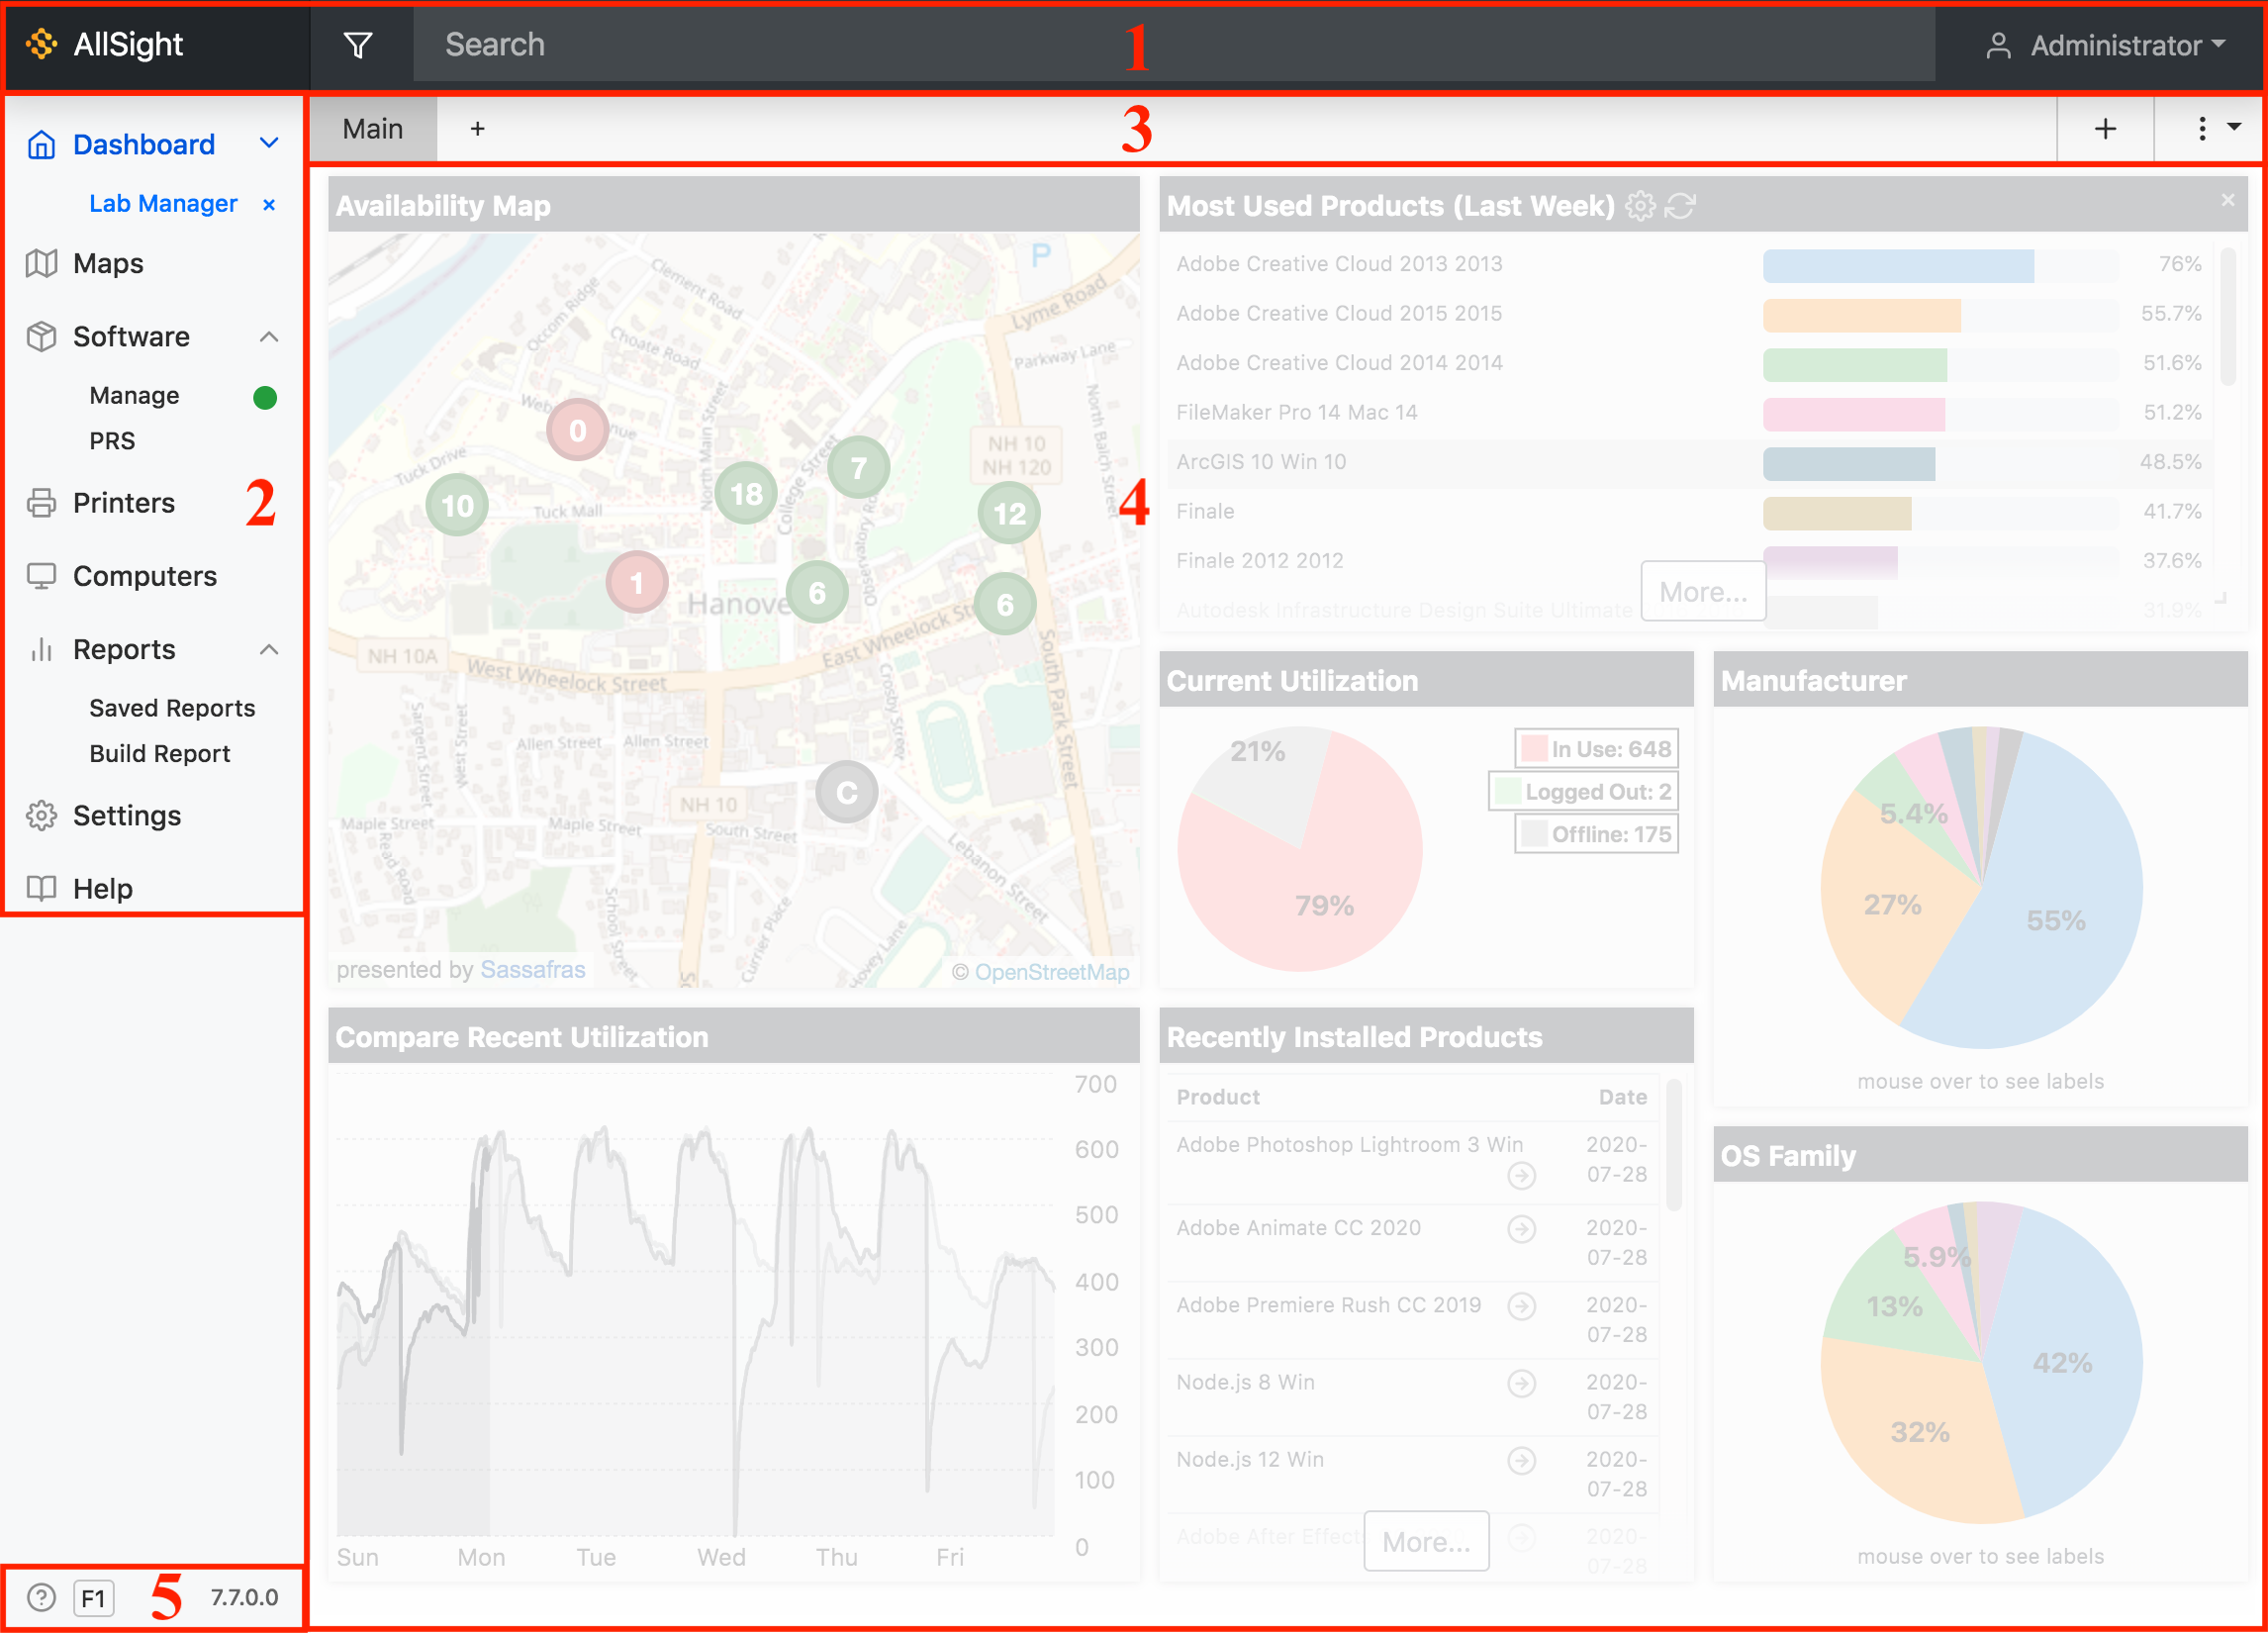Screen dimensions: 2268x1633
Task: Click the add widget plus icon at right
Action: pos(2105,129)
